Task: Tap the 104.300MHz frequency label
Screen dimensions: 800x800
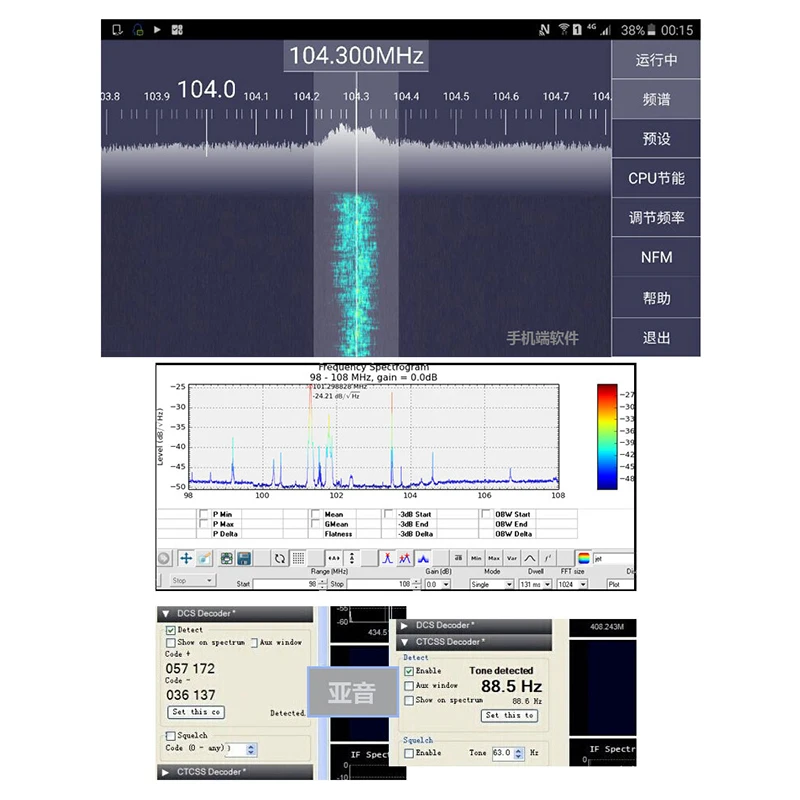Action: 356,56
